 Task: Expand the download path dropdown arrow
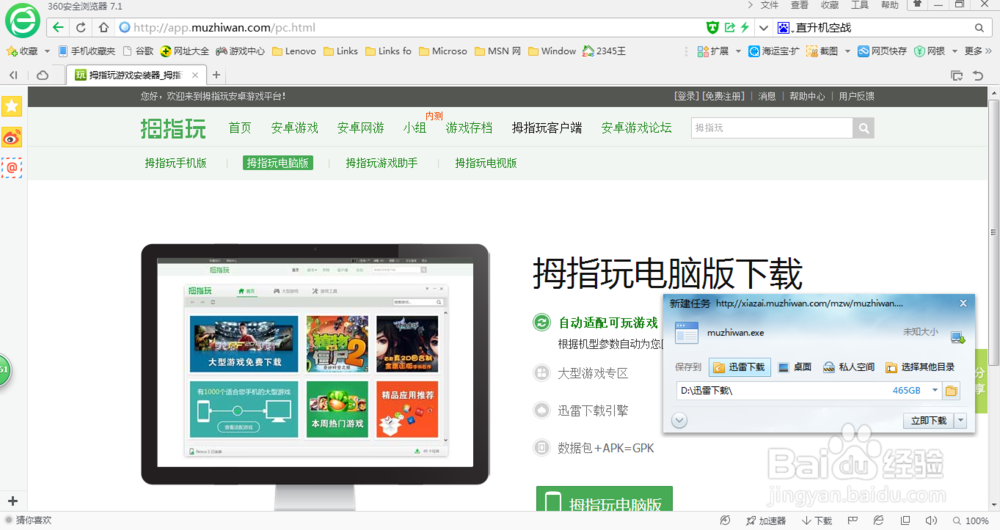pos(934,390)
